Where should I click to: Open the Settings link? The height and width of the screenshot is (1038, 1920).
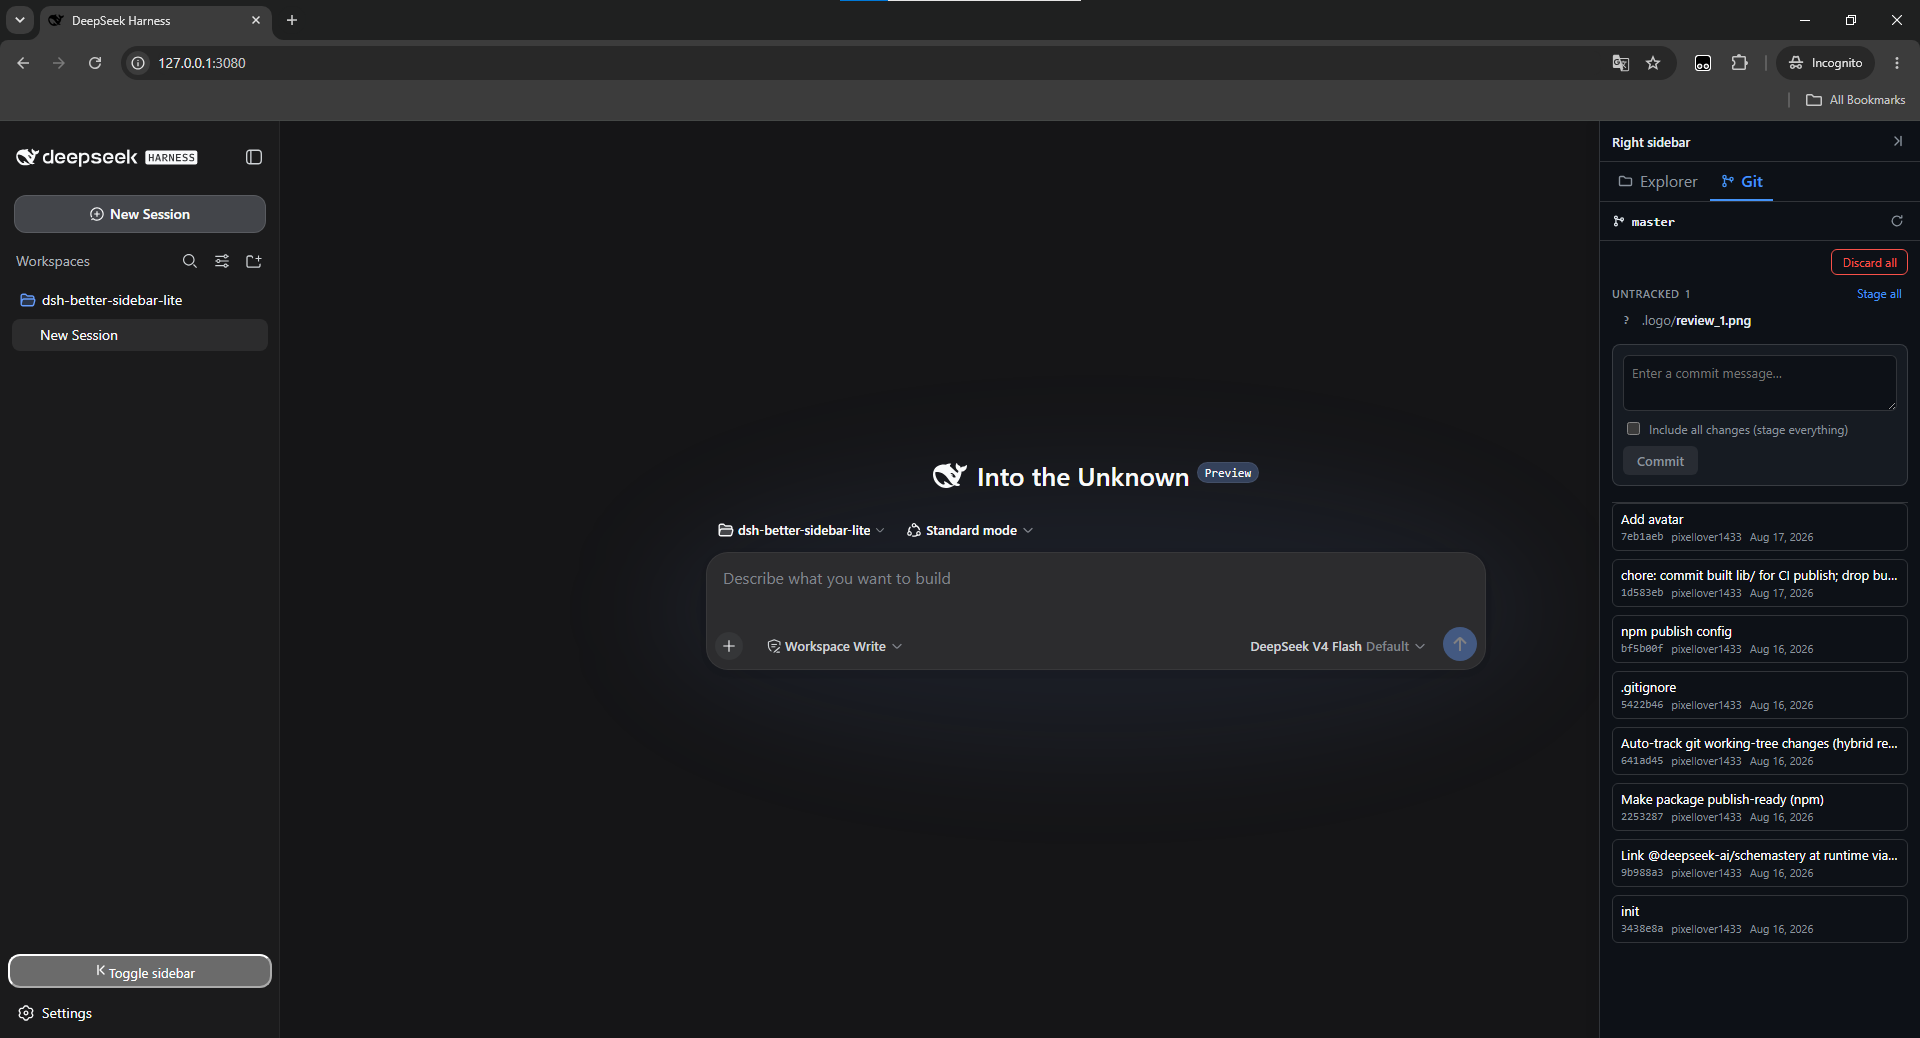click(x=67, y=1013)
